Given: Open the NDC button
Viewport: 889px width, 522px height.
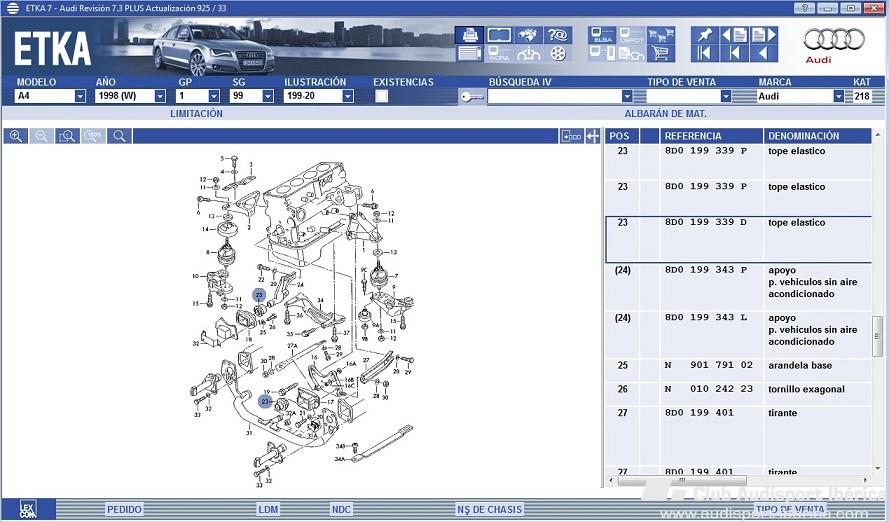Looking at the screenshot, I should [x=341, y=509].
